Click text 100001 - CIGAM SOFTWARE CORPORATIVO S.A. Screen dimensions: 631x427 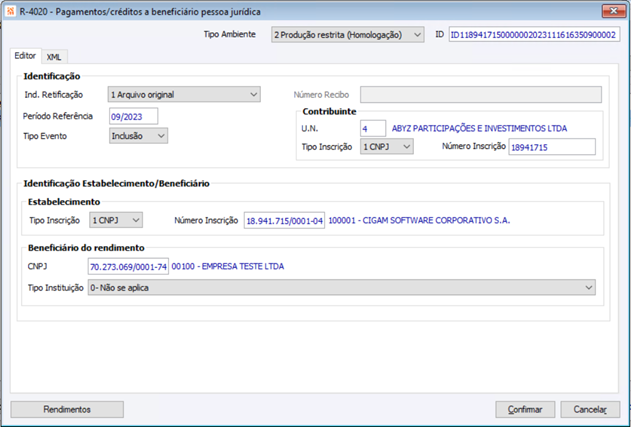click(x=419, y=221)
